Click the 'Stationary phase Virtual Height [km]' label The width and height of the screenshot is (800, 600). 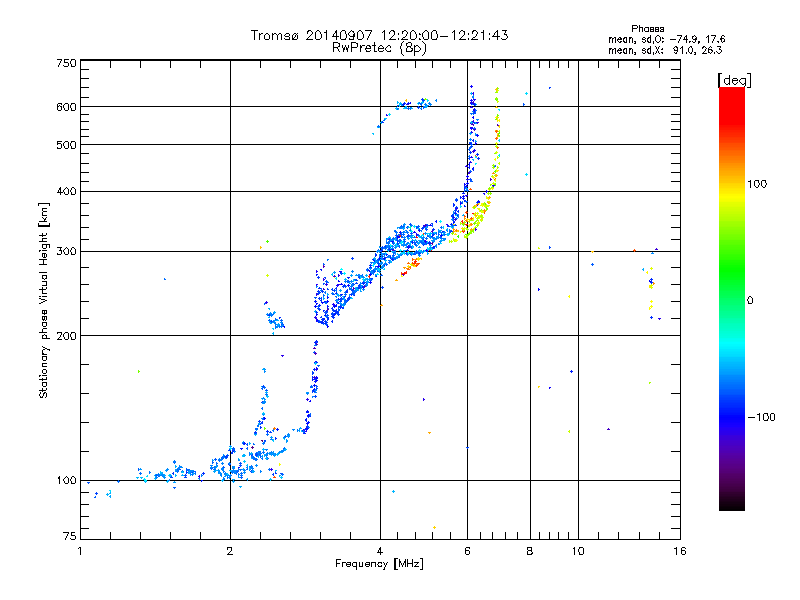pos(44,300)
